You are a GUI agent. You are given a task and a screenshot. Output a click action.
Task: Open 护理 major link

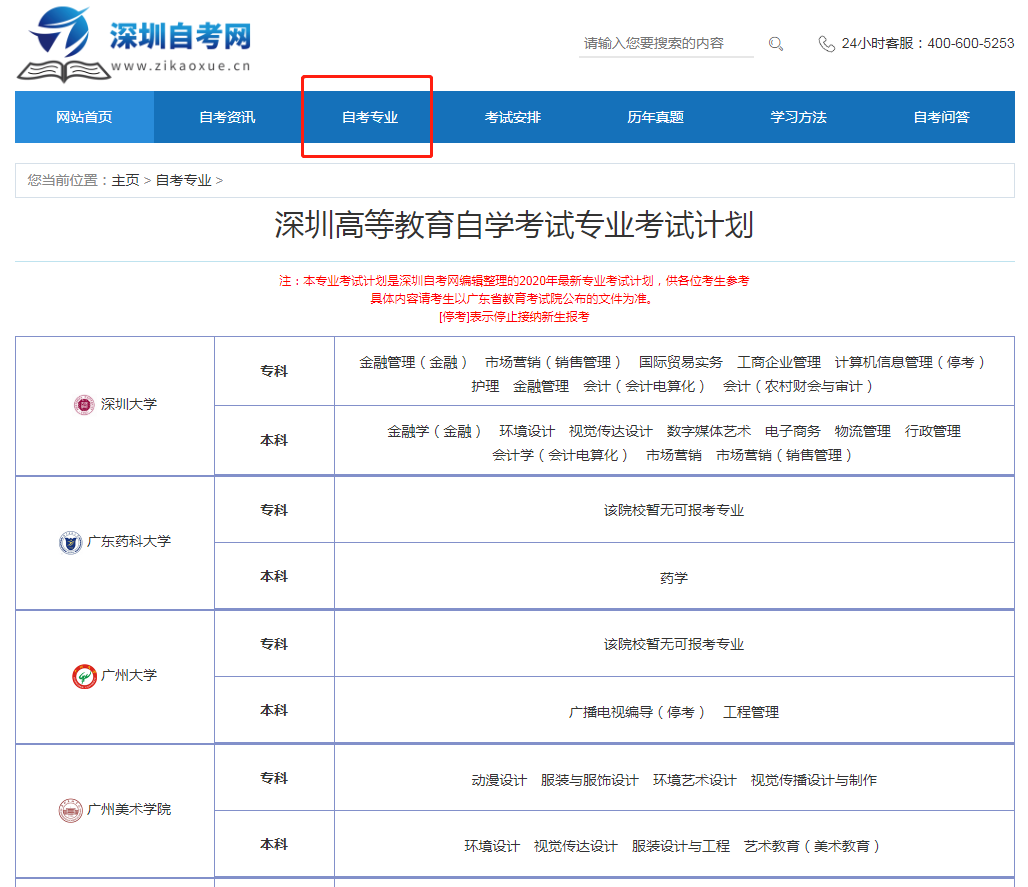[485, 387]
